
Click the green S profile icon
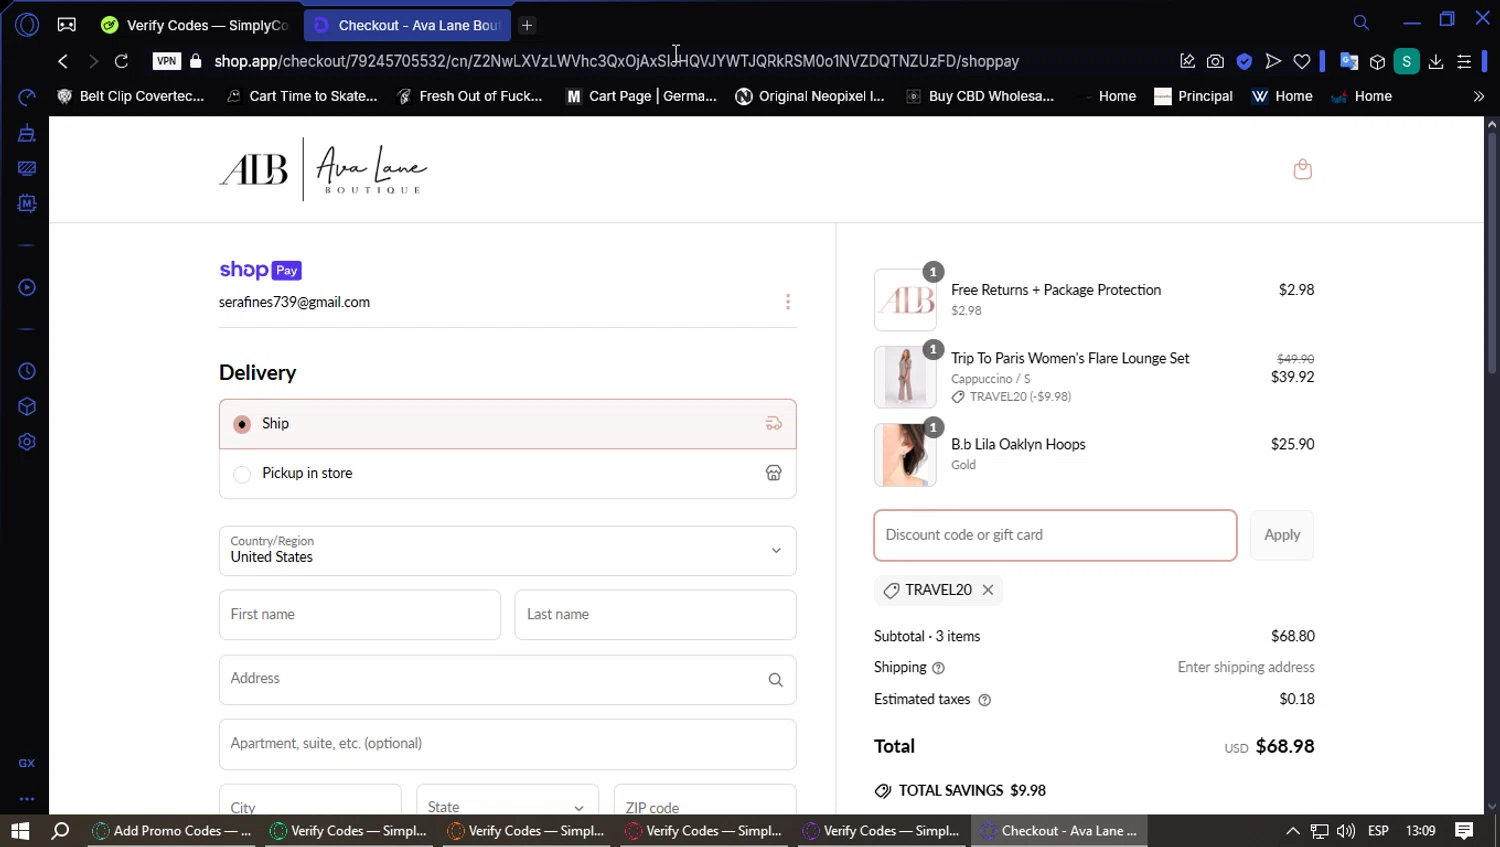coord(1406,61)
